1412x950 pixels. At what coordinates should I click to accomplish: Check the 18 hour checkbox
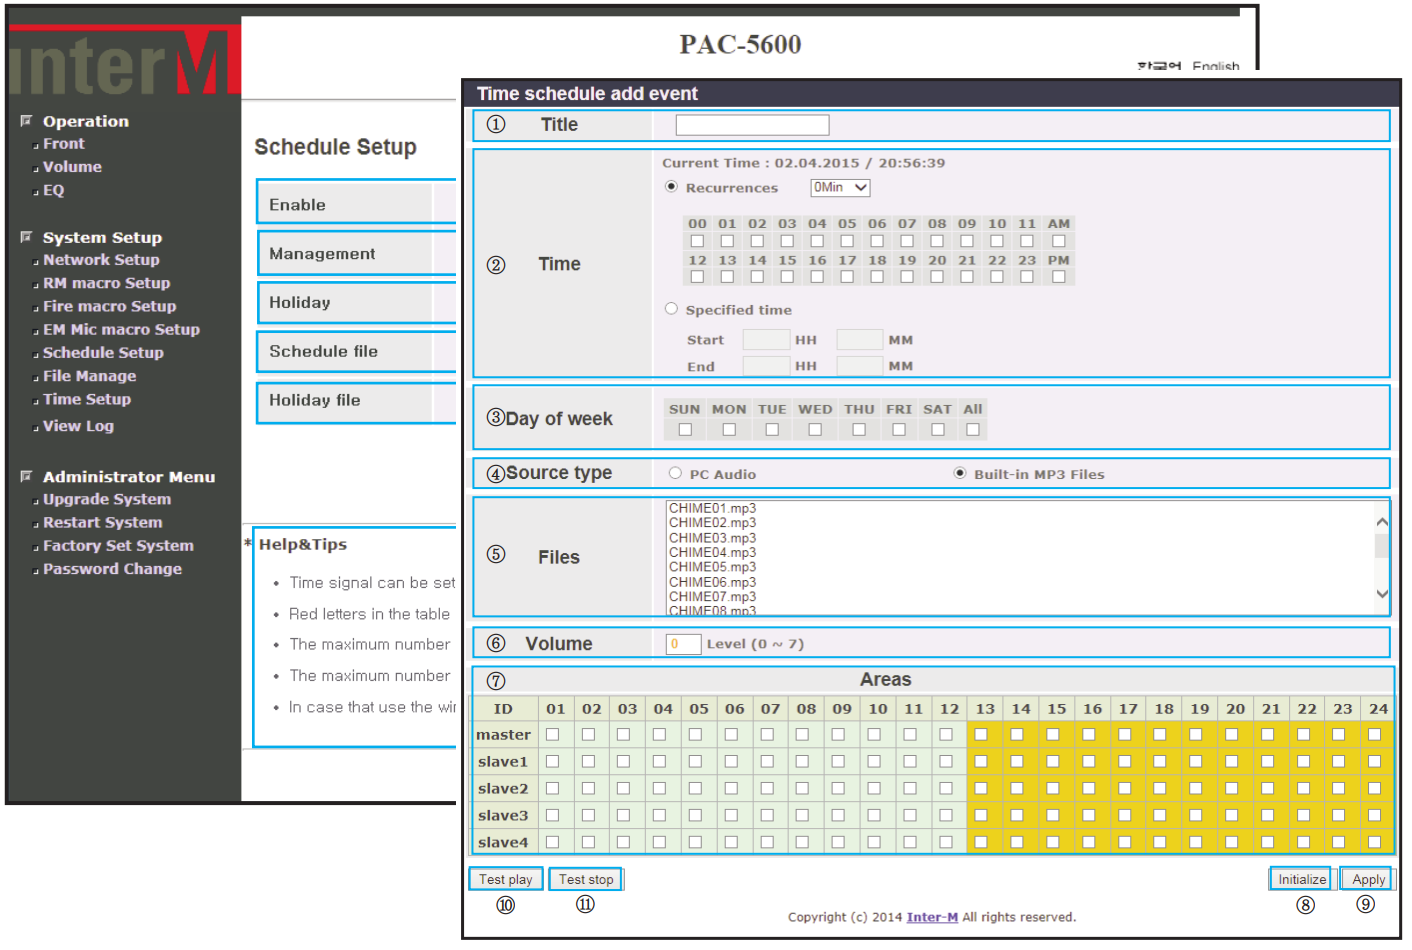(877, 277)
